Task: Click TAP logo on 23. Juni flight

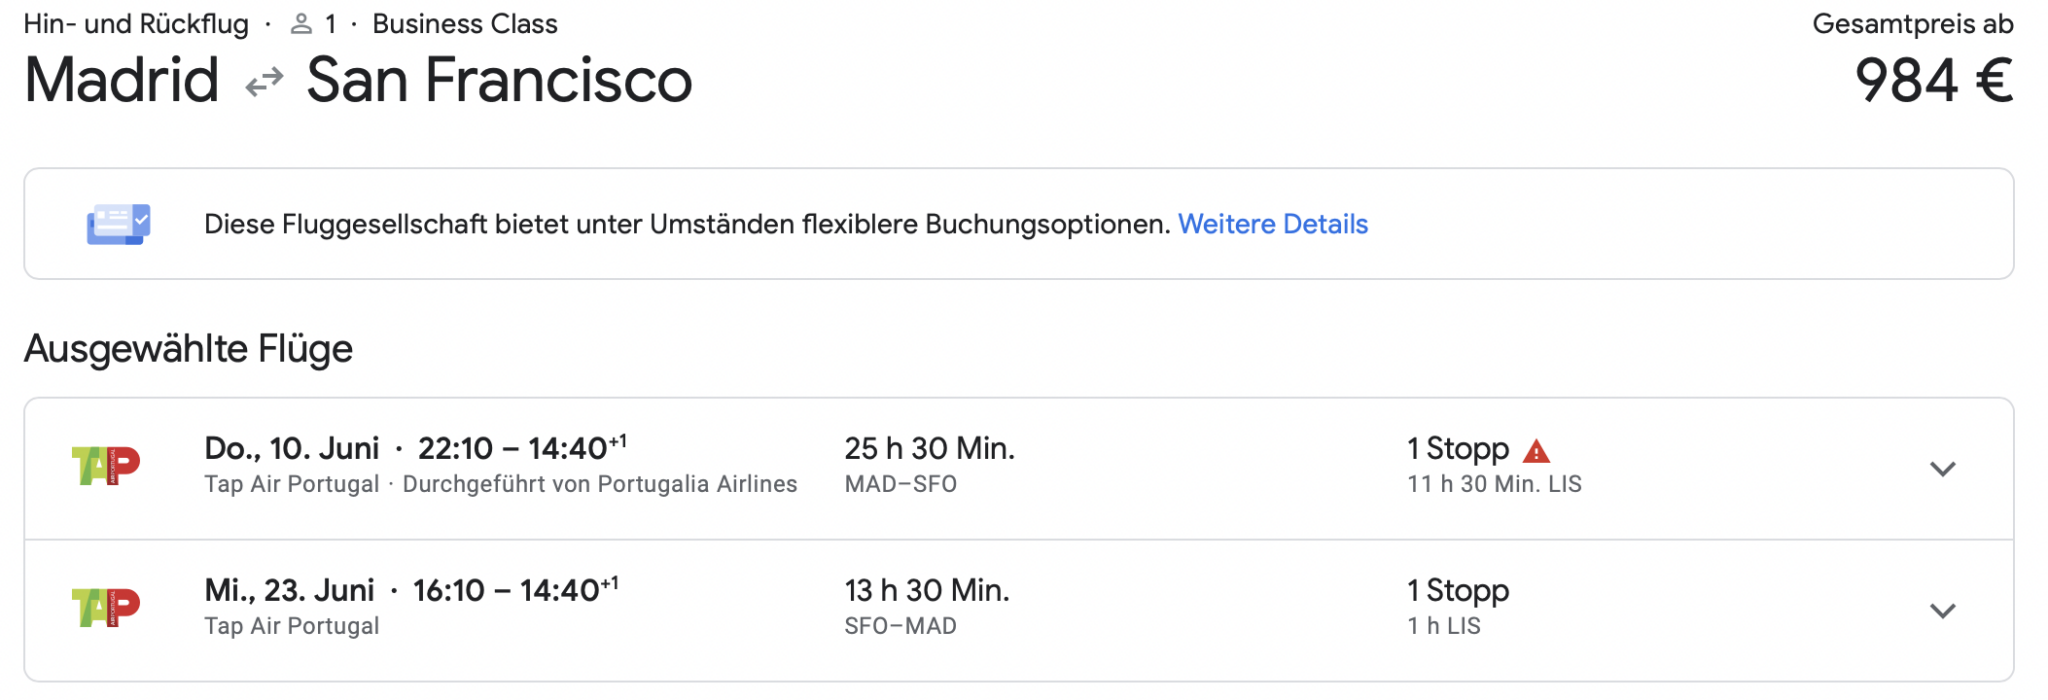Action: tap(106, 608)
